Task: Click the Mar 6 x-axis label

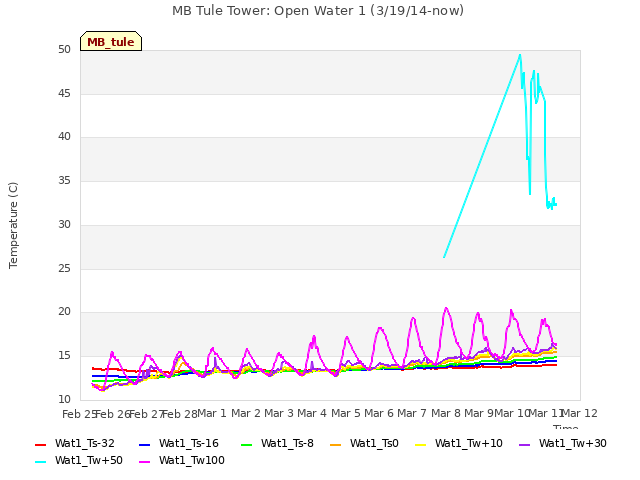Action: (379, 413)
